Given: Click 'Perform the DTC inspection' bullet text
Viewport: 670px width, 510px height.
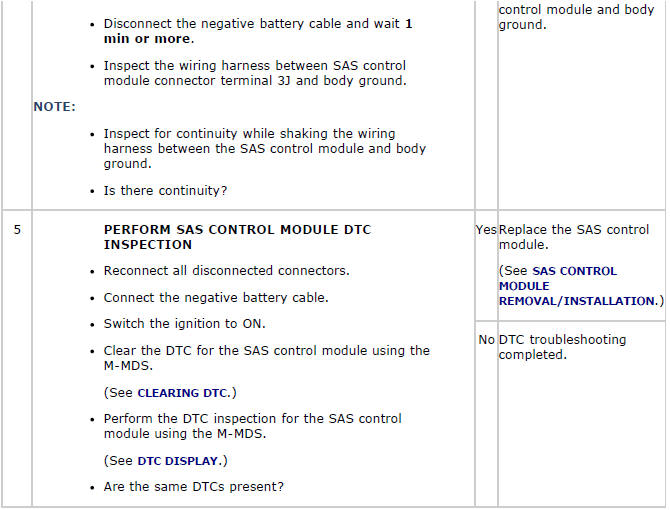Looking at the screenshot, I should pos(253,426).
